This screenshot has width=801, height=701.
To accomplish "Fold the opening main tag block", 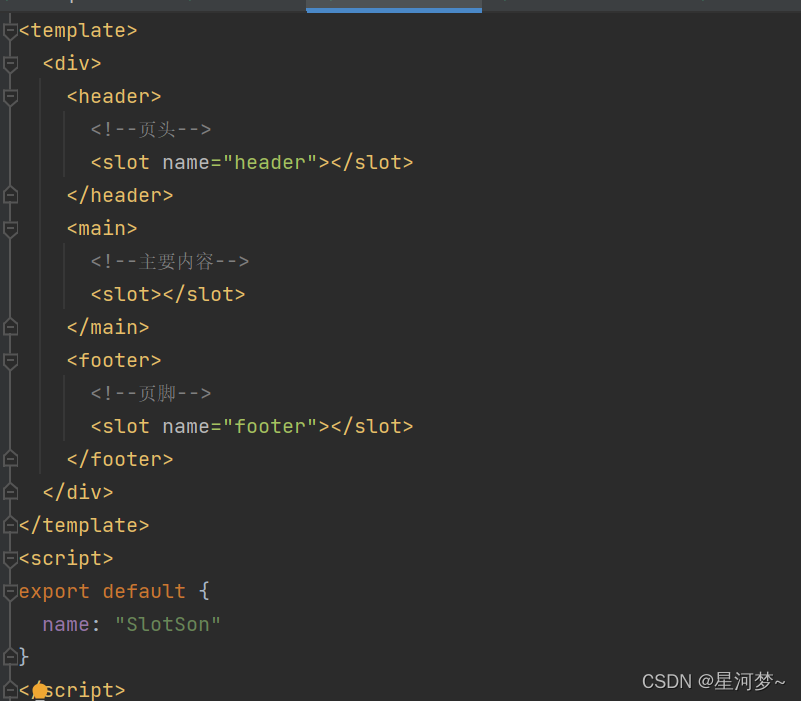I will (10, 229).
